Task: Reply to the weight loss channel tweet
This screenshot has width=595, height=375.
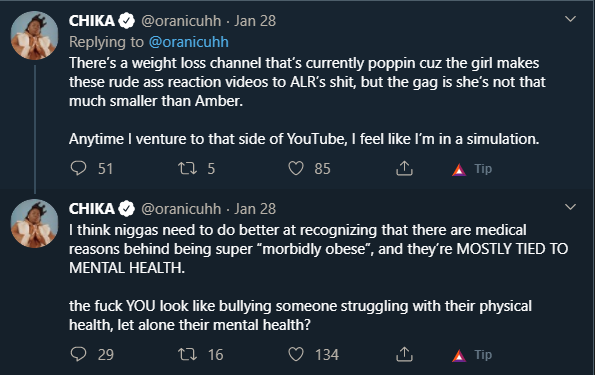Action: coord(79,168)
